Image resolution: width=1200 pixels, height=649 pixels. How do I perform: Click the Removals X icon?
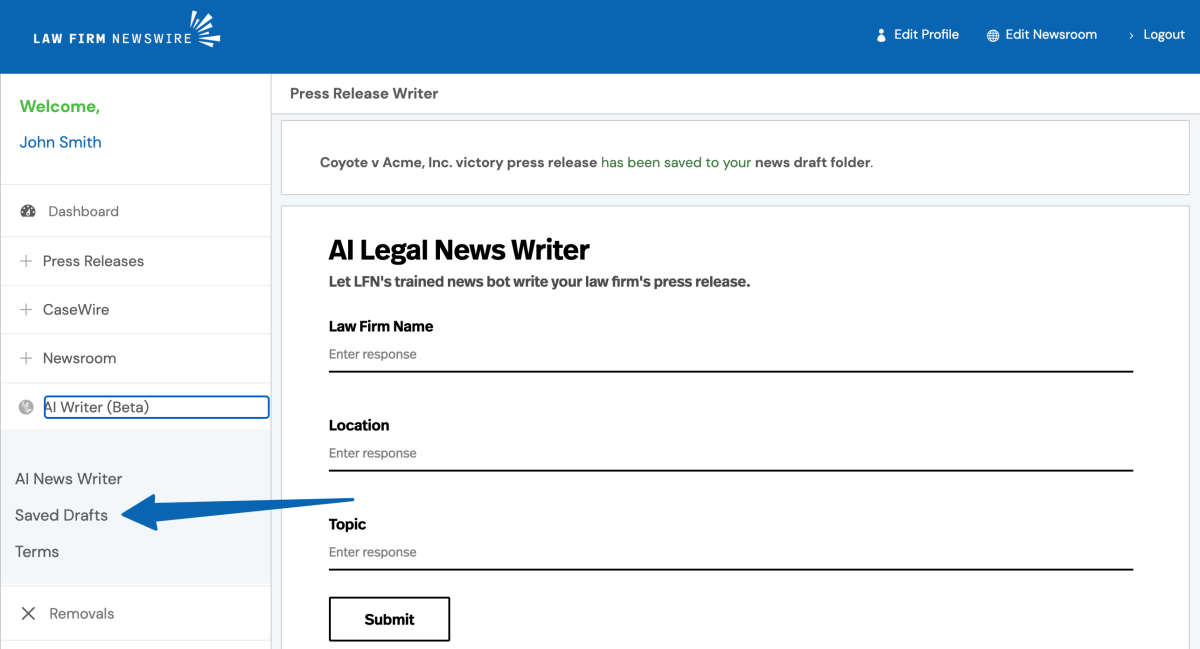coord(28,613)
